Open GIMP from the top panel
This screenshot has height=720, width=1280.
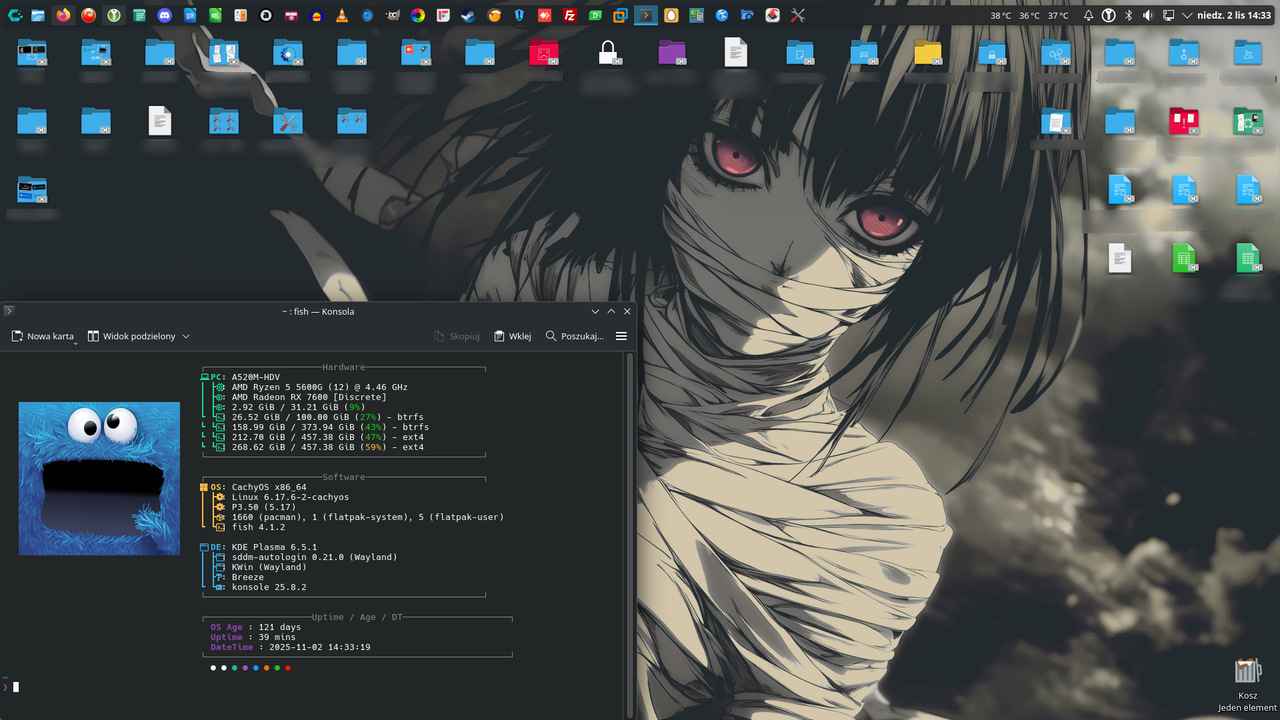click(x=393, y=16)
